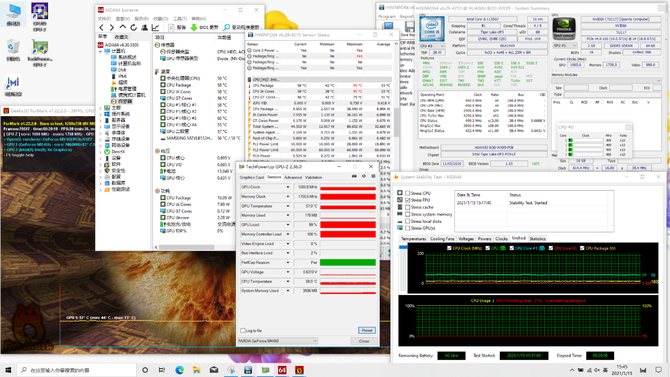Viewport: 670px width, 377px height.
Task: Click the AIDA64 icon on the taskbar
Action: (x=282, y=370)
